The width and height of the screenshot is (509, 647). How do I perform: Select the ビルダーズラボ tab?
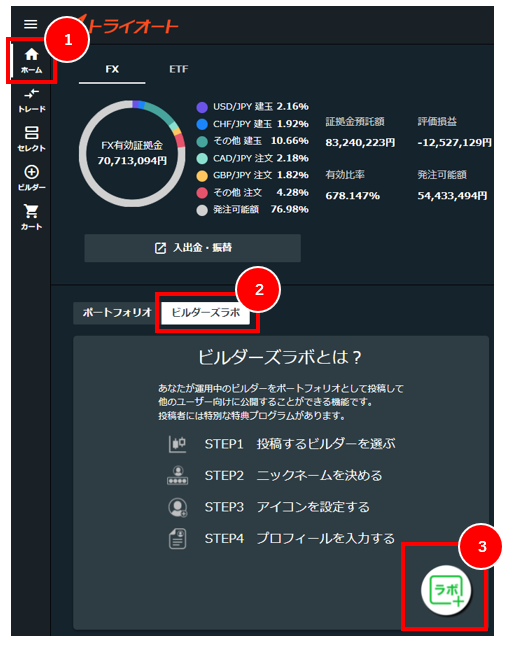[x=205, y=313]
